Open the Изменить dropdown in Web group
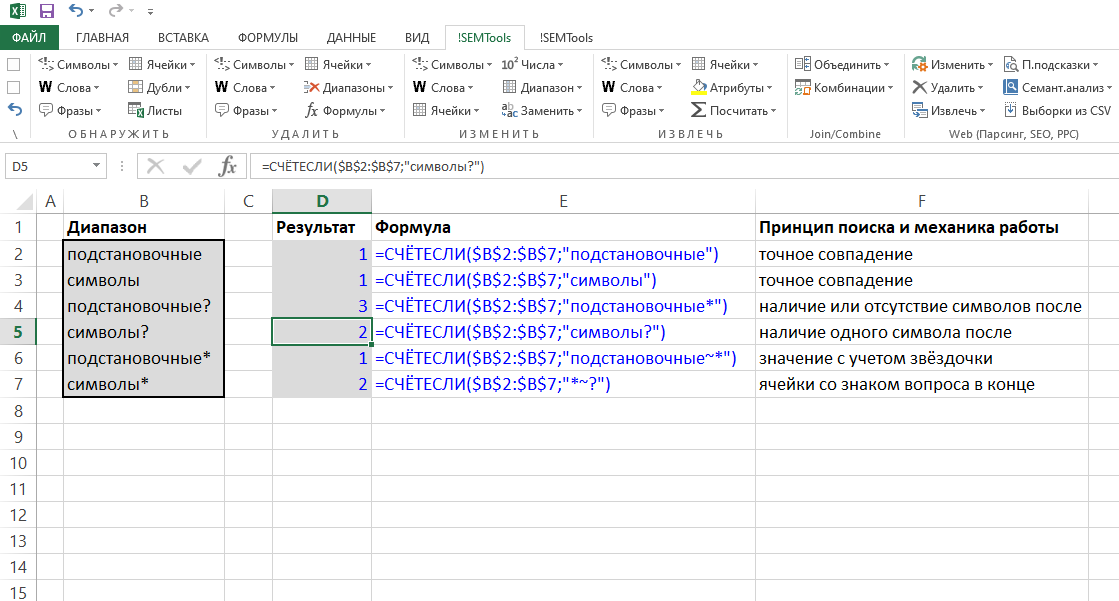1119x601 pixels. [953, 64]
